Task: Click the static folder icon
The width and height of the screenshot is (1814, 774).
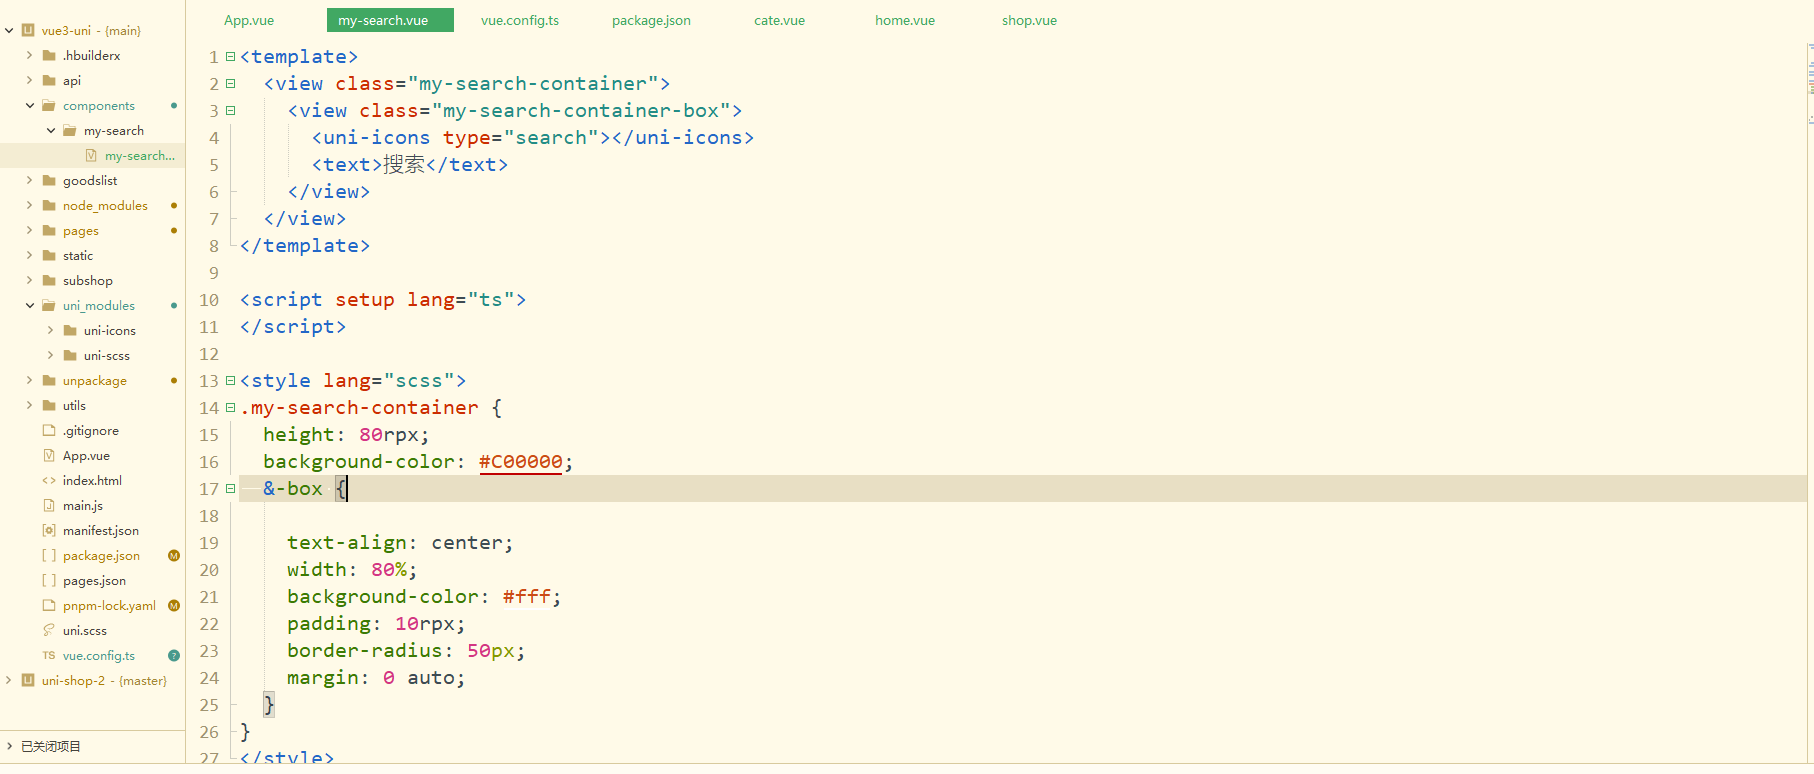Action: [49, 256]
